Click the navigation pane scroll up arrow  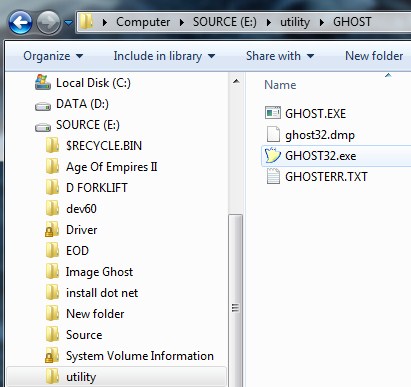[236, 81]
